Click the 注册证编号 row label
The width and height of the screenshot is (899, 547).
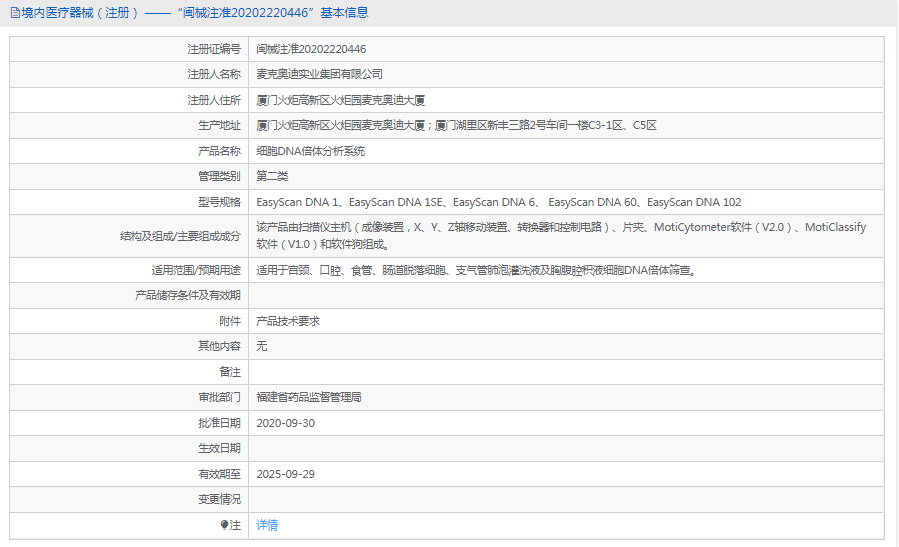213,49
